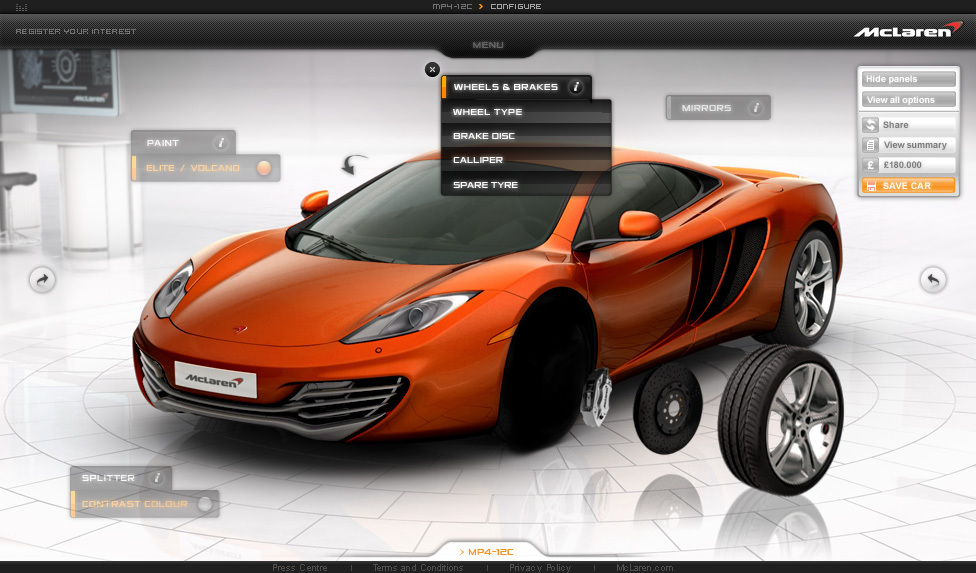
Task: Choose Wheel Type from the menu
Action: (x=526, y=112)
